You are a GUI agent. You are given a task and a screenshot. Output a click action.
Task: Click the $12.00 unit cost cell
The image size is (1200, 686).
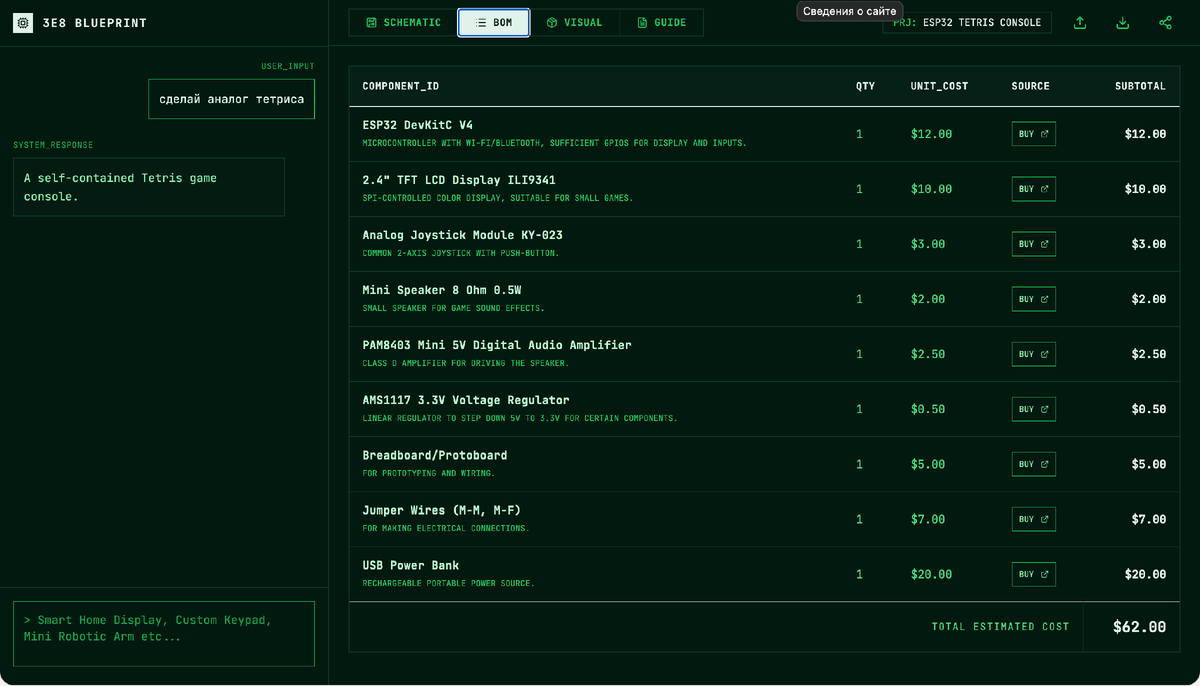coord(931,134)
